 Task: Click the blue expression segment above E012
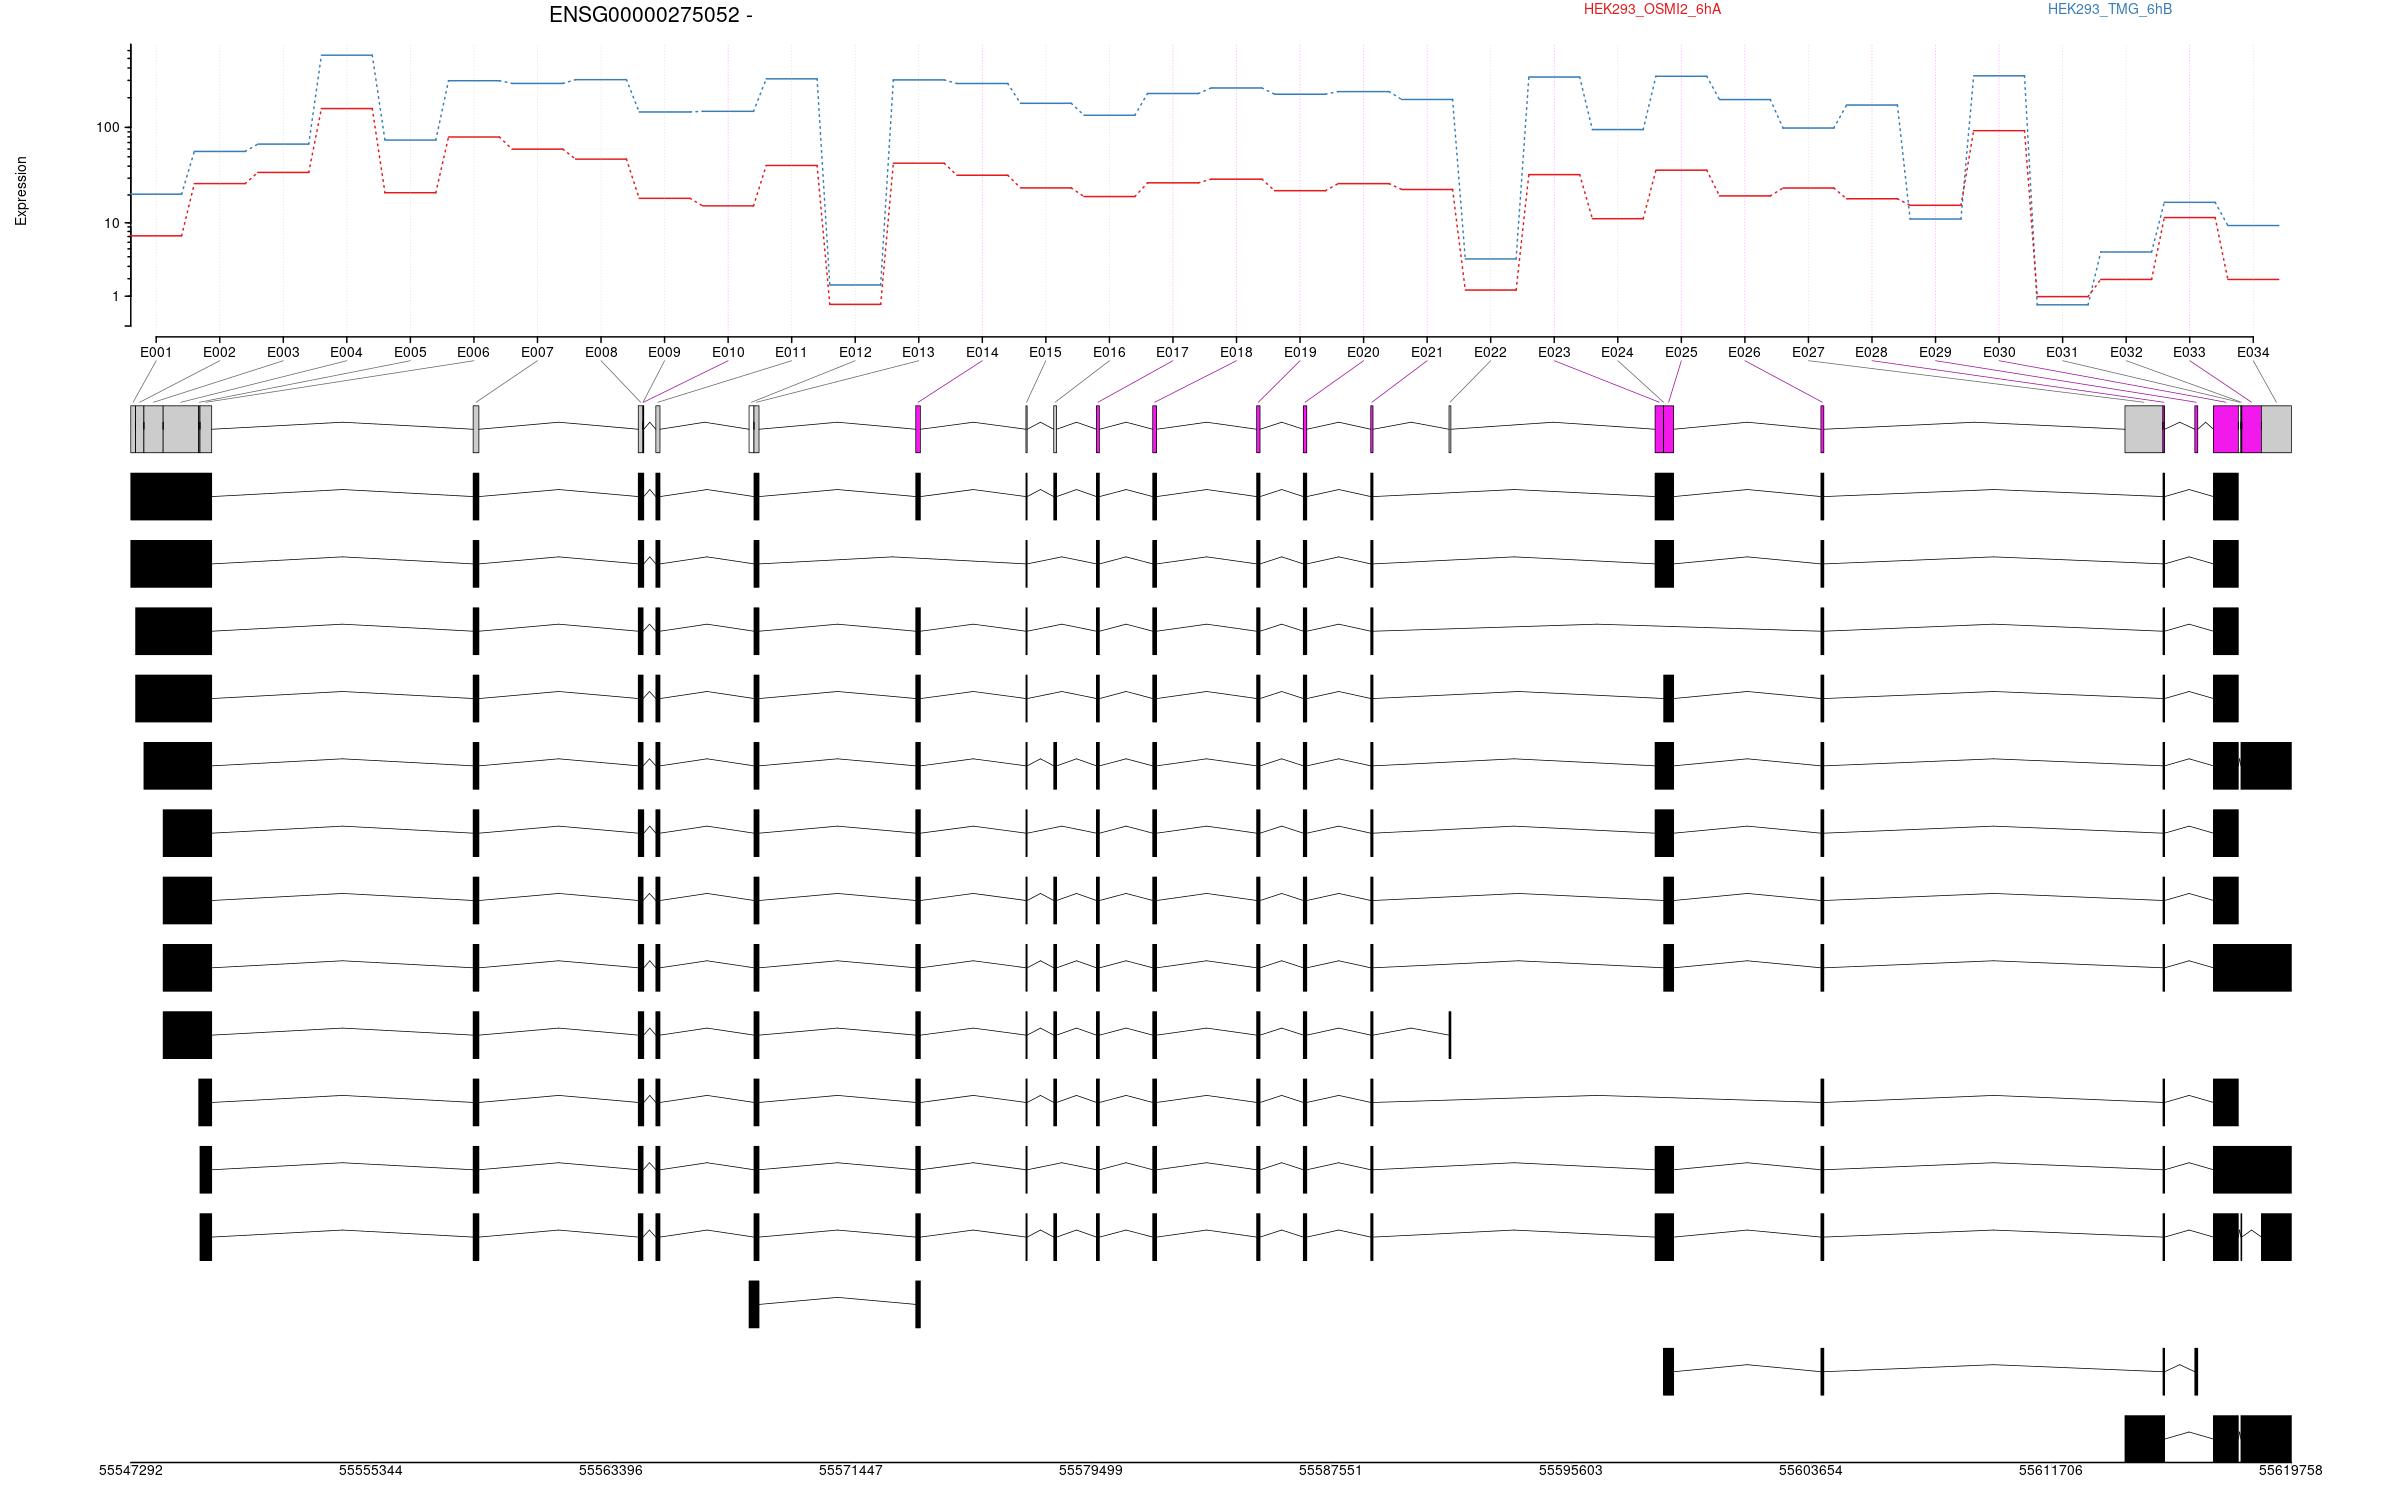coord(855,285)
